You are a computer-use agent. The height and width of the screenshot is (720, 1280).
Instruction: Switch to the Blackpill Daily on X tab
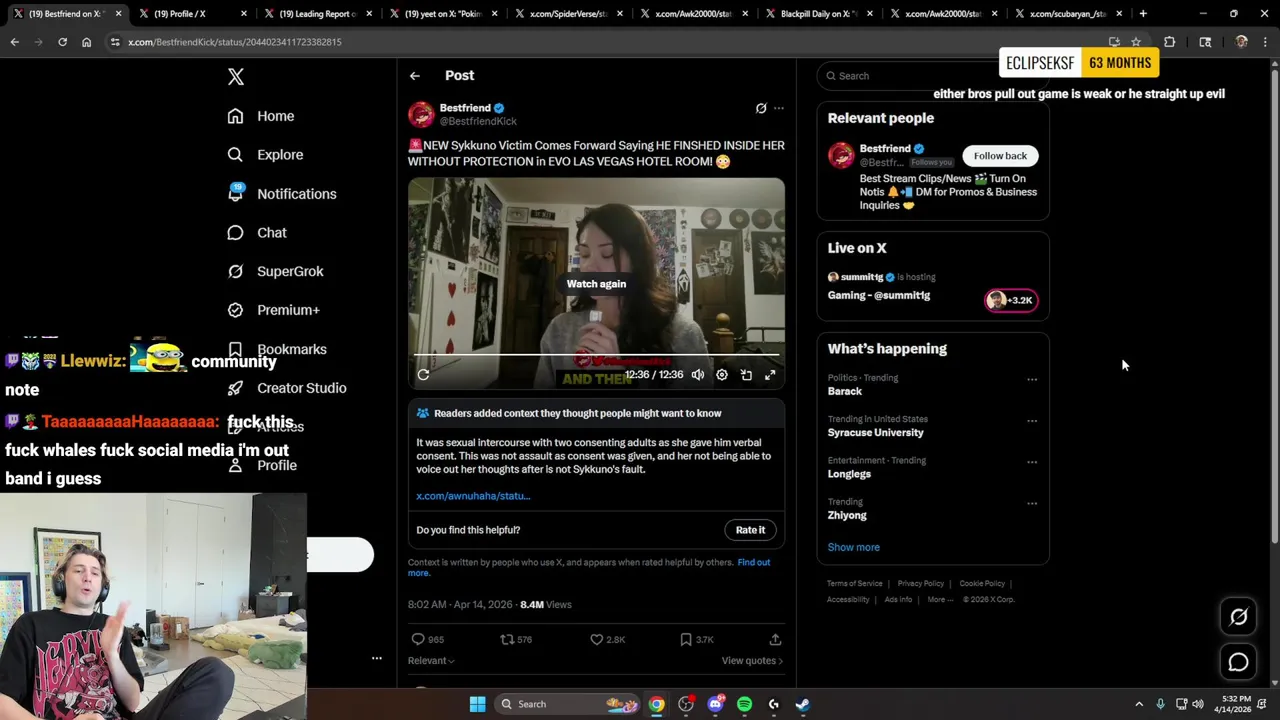coord(817,14)
